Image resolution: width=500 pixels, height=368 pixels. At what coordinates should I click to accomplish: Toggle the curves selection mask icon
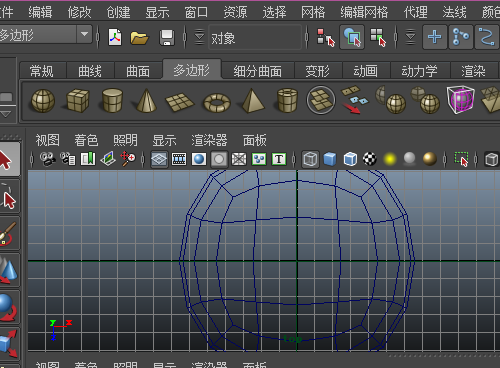coord(487,37)
